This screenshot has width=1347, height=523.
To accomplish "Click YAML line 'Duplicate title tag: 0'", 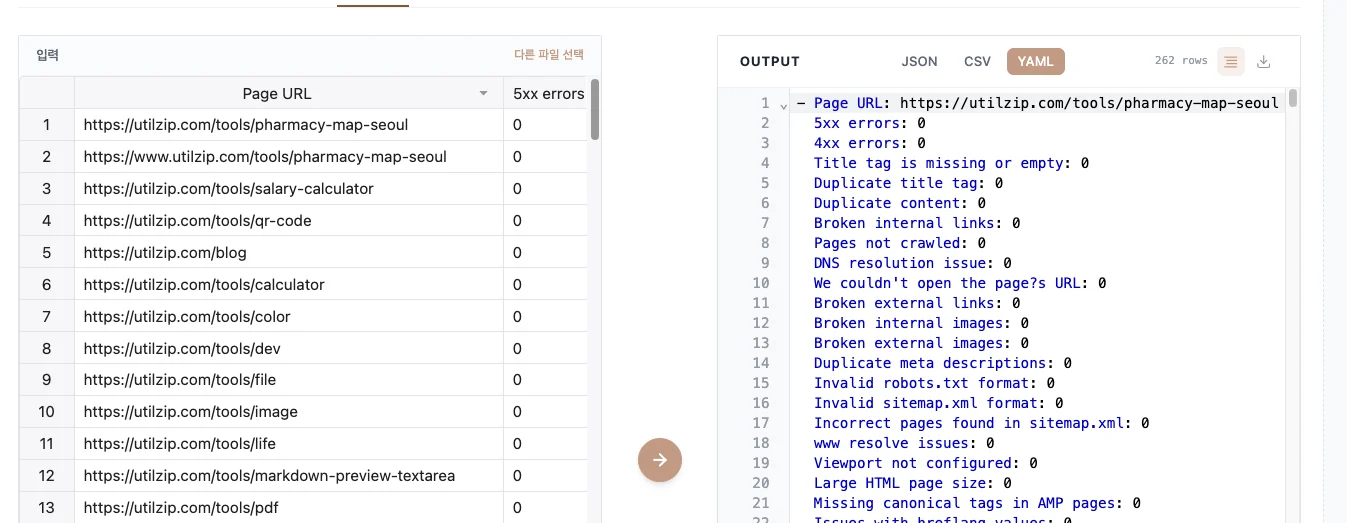I will coord(908,183).
